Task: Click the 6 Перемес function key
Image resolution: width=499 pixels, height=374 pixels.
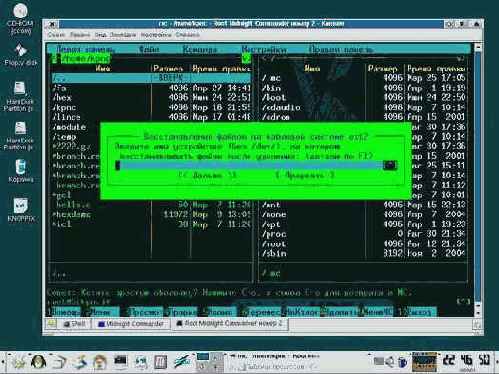Action: click(x=261, y=312)
